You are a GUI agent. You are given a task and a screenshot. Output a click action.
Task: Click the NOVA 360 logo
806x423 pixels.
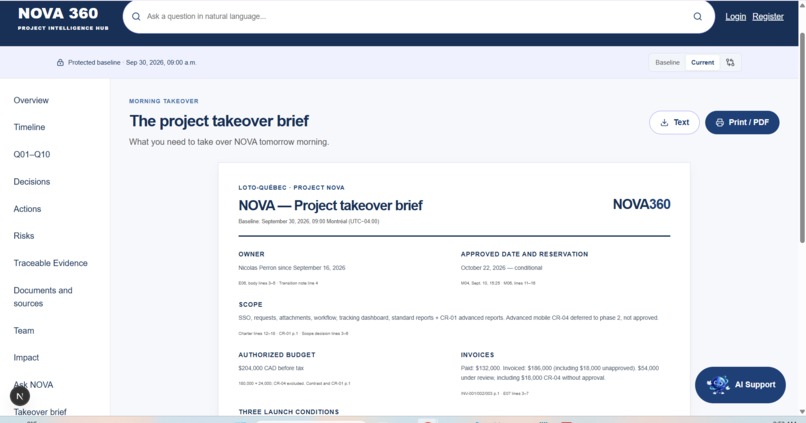[x=63, y=18]
